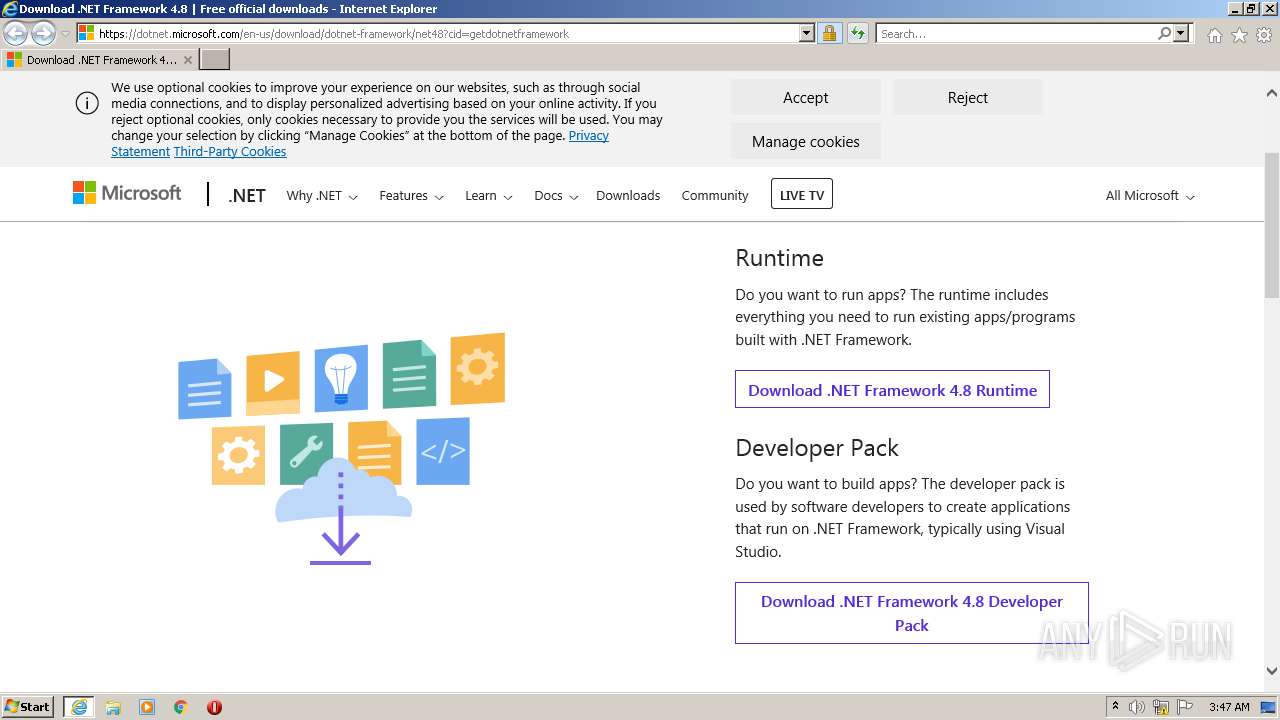
Task: Click the volume speaker tray icon
Action: click(x=1137, y=707)
